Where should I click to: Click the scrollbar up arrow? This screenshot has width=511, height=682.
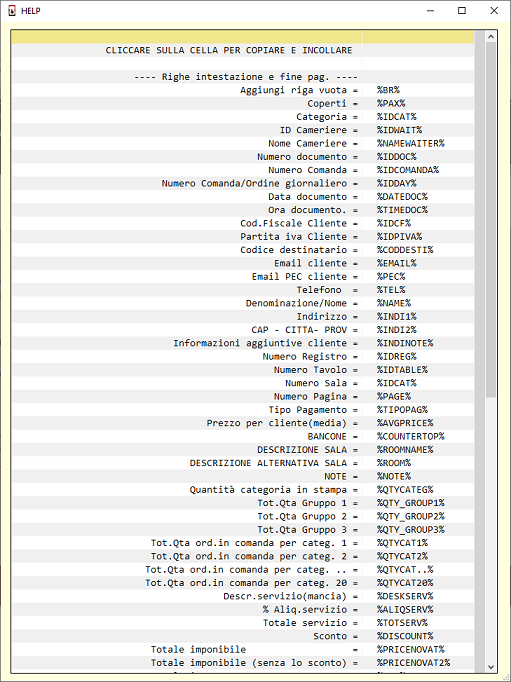491,37
